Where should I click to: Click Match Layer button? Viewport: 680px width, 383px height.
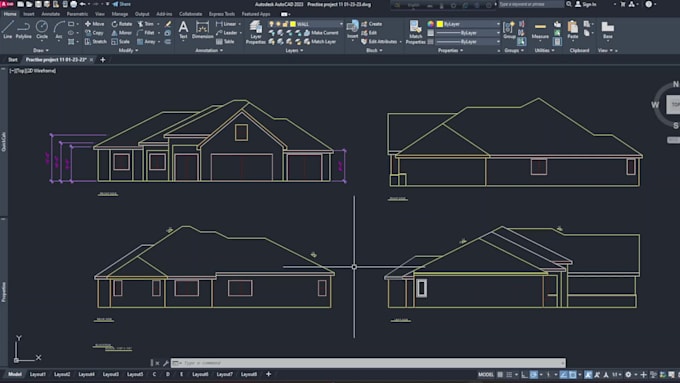(x=320, y=42)
